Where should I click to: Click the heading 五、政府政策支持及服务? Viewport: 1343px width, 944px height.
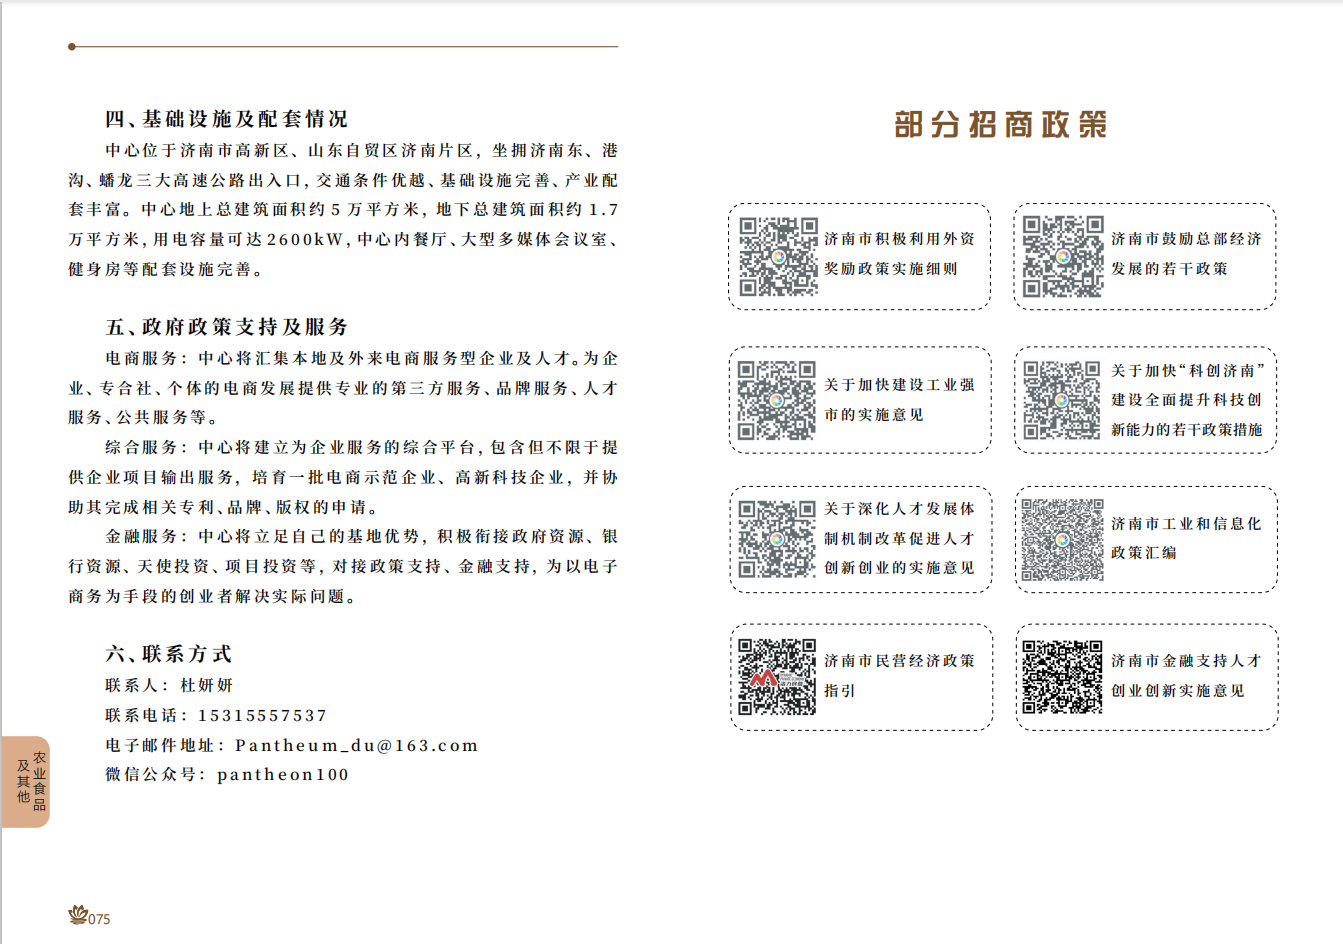pyautogui.click(x=226, y=327)
